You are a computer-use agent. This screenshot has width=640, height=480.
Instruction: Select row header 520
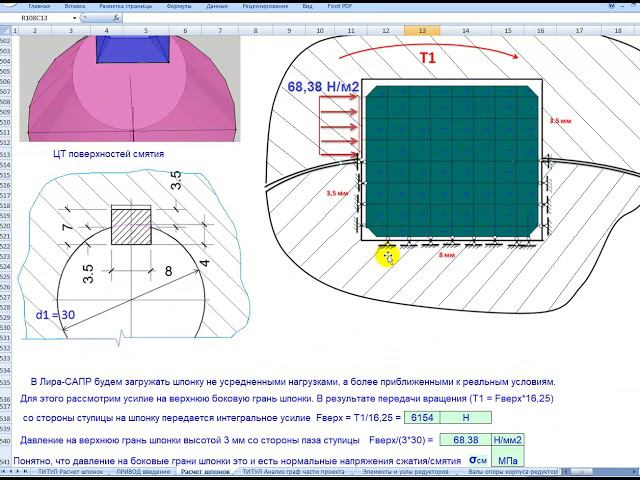point(5,226)
